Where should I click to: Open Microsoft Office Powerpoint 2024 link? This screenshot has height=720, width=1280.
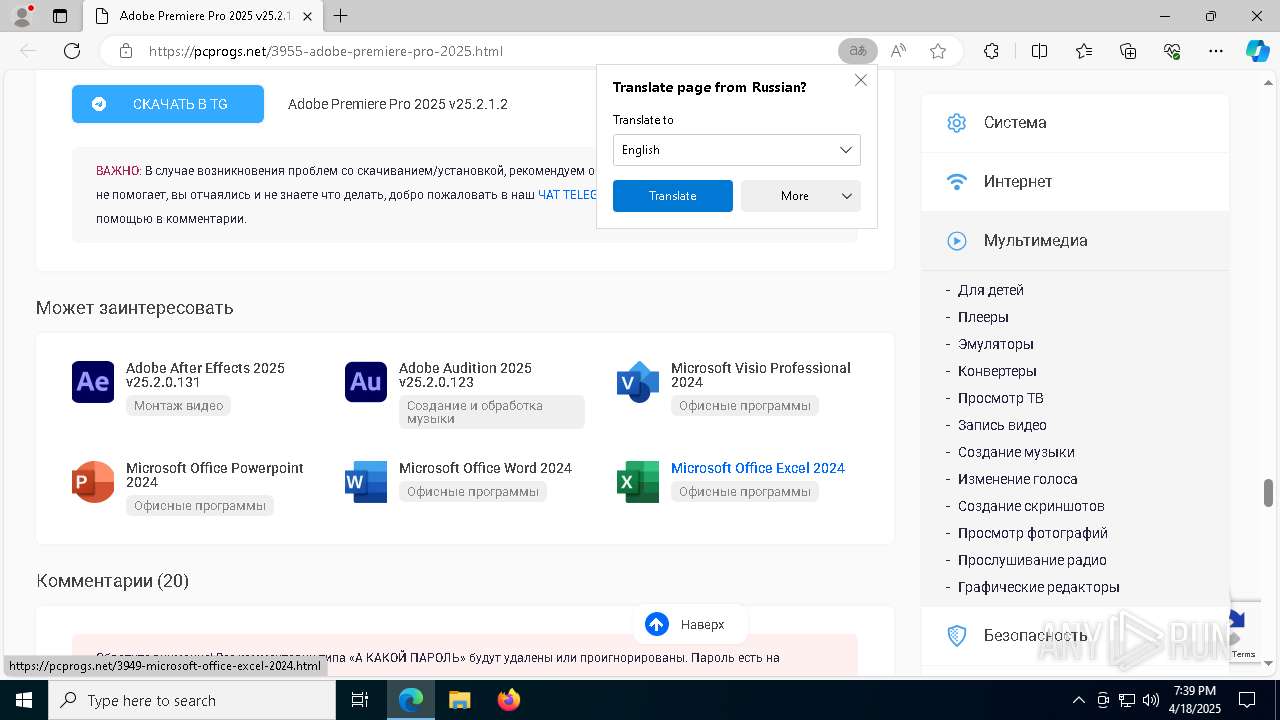(x=214, y=475)
